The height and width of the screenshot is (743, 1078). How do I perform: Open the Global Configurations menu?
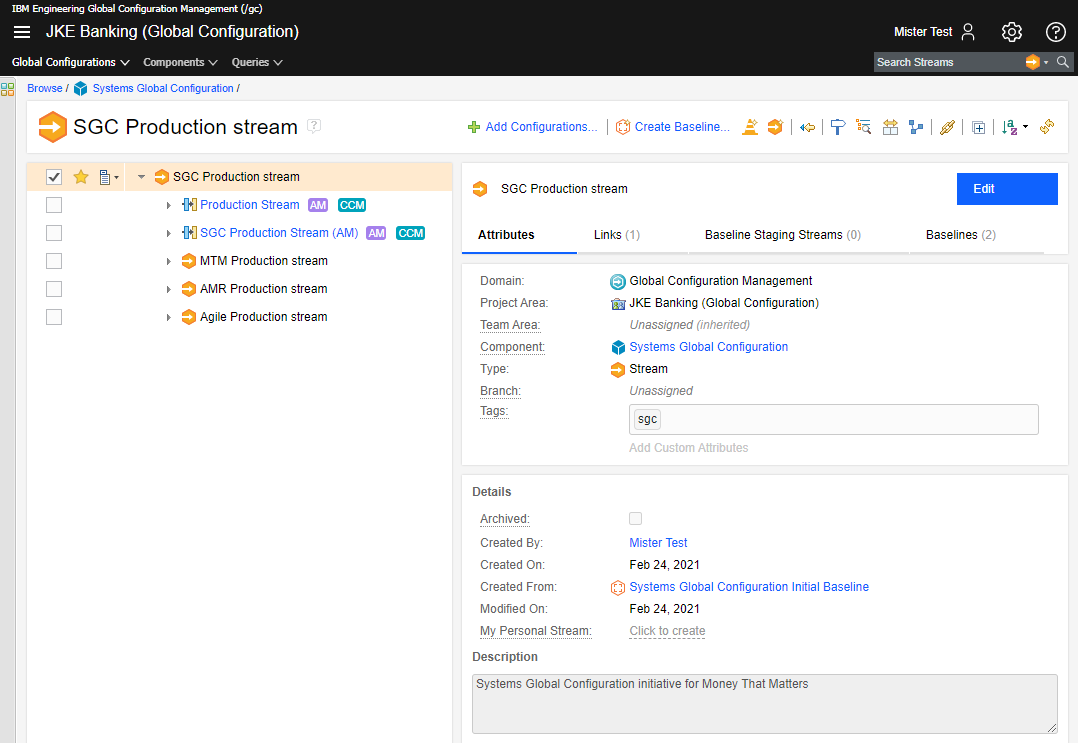click(70, 62)
